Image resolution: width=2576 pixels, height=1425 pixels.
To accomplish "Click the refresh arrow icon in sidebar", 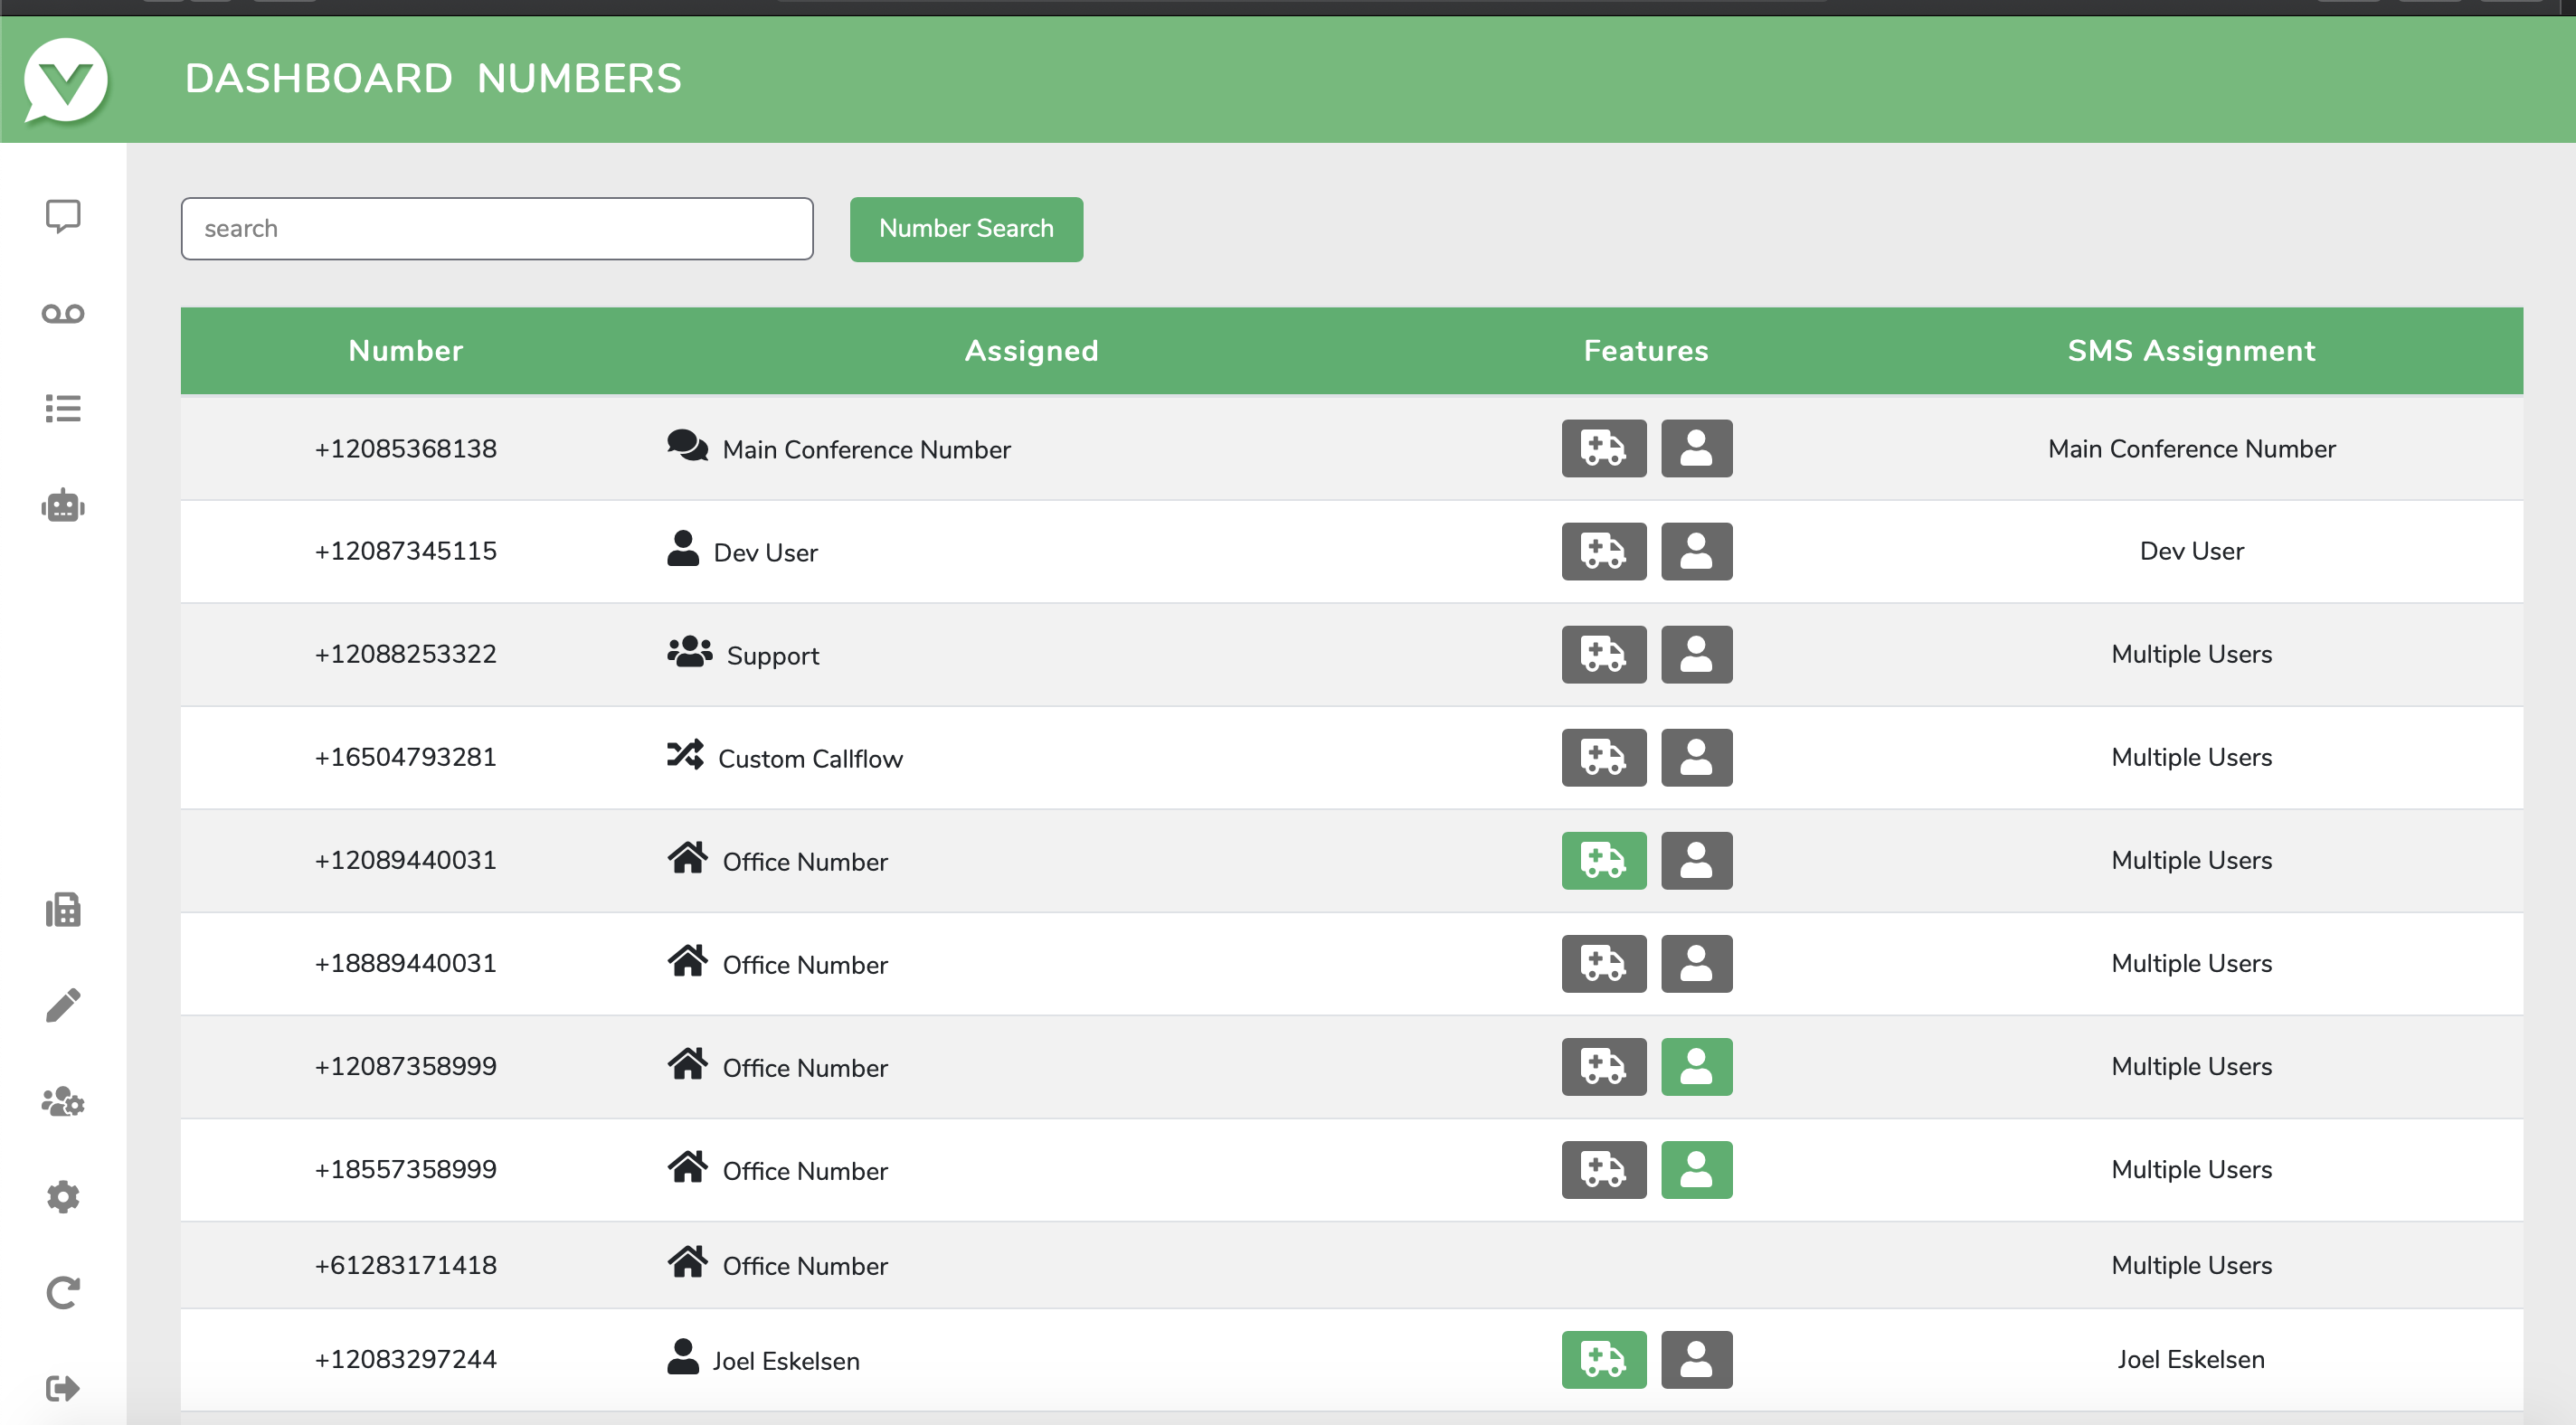I will click(63, 1292).
